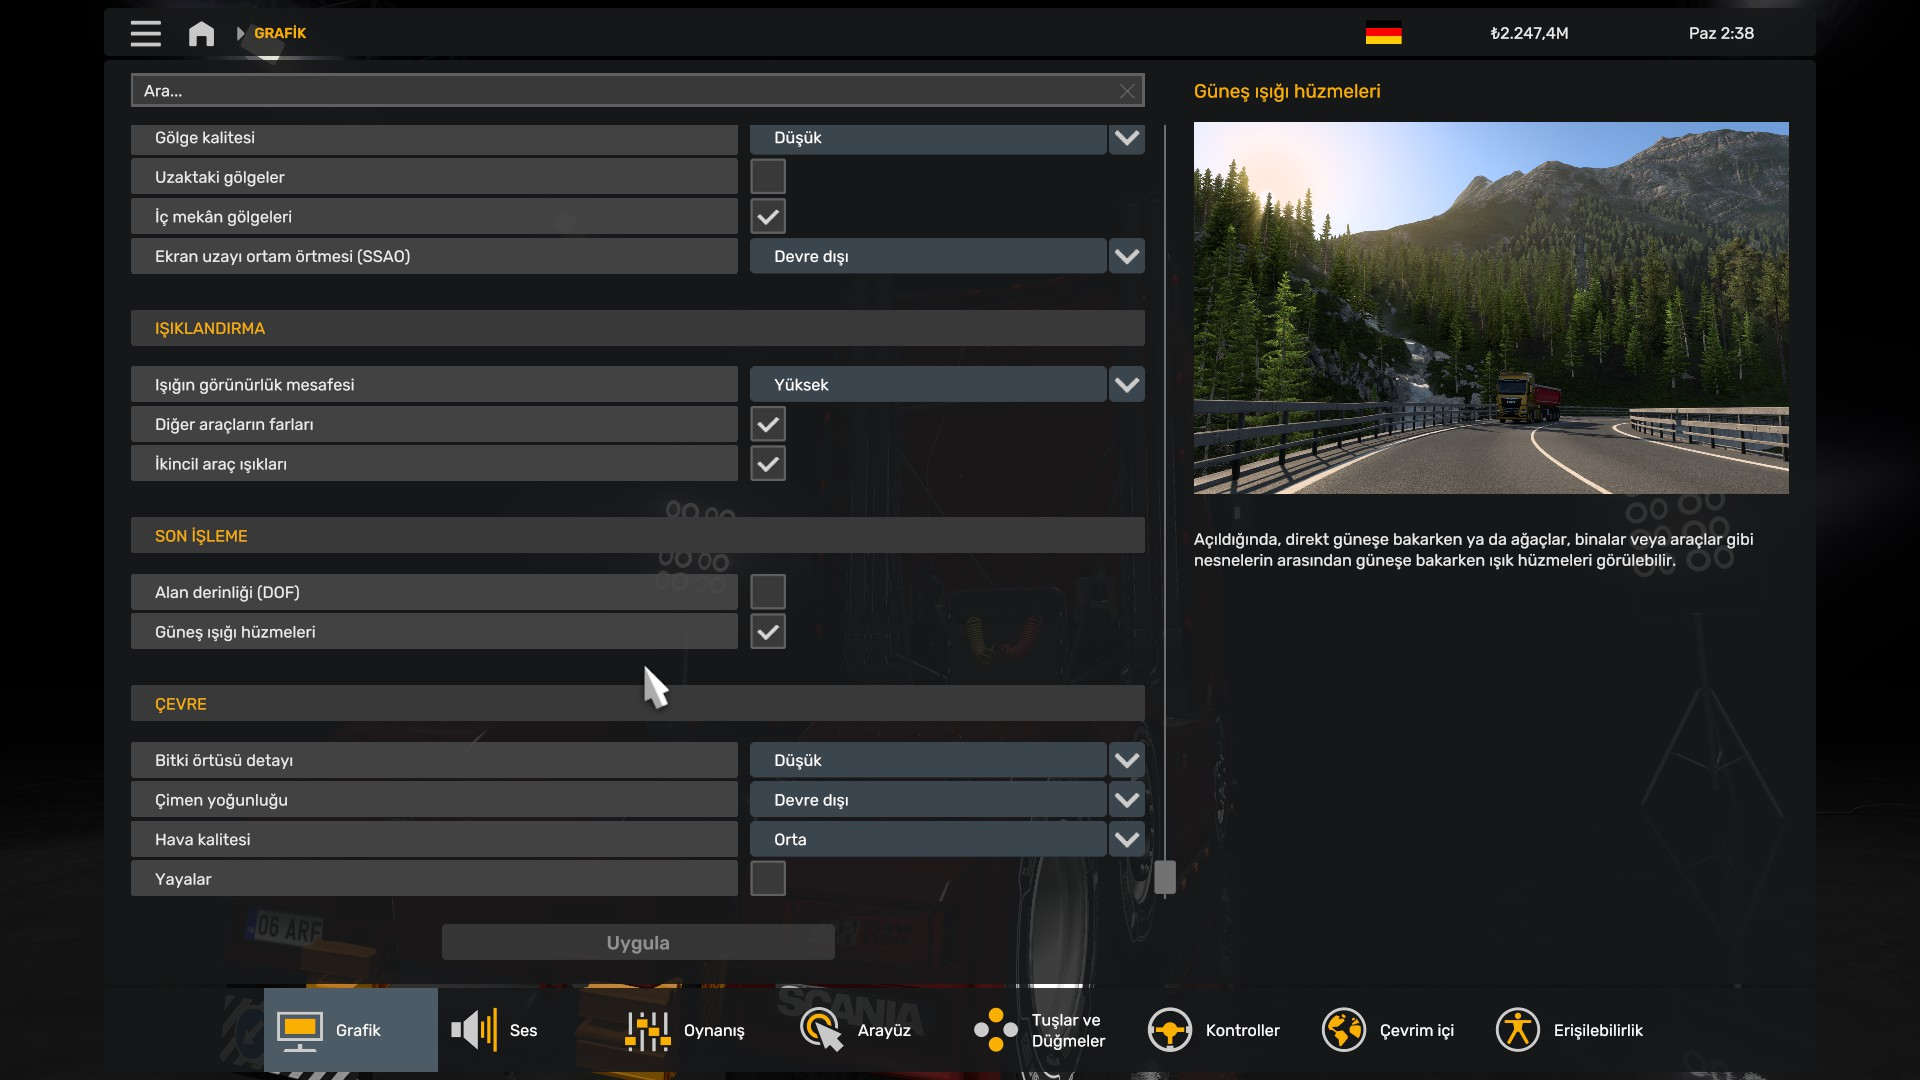Click the Grafik tab label
Image resolution: width=1920 pixels, height=1080 pixels.
click(x=358, y=1031)
